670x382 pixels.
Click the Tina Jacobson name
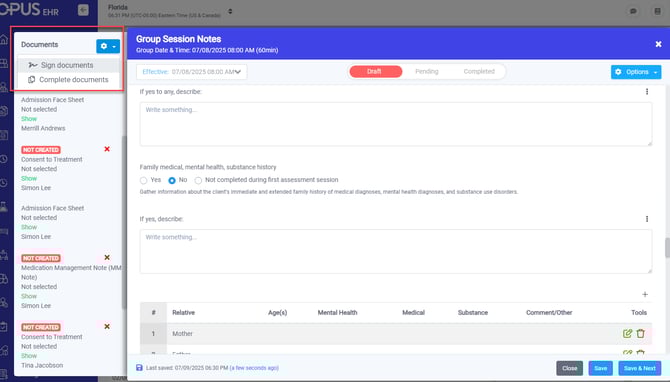click(42, 365)
